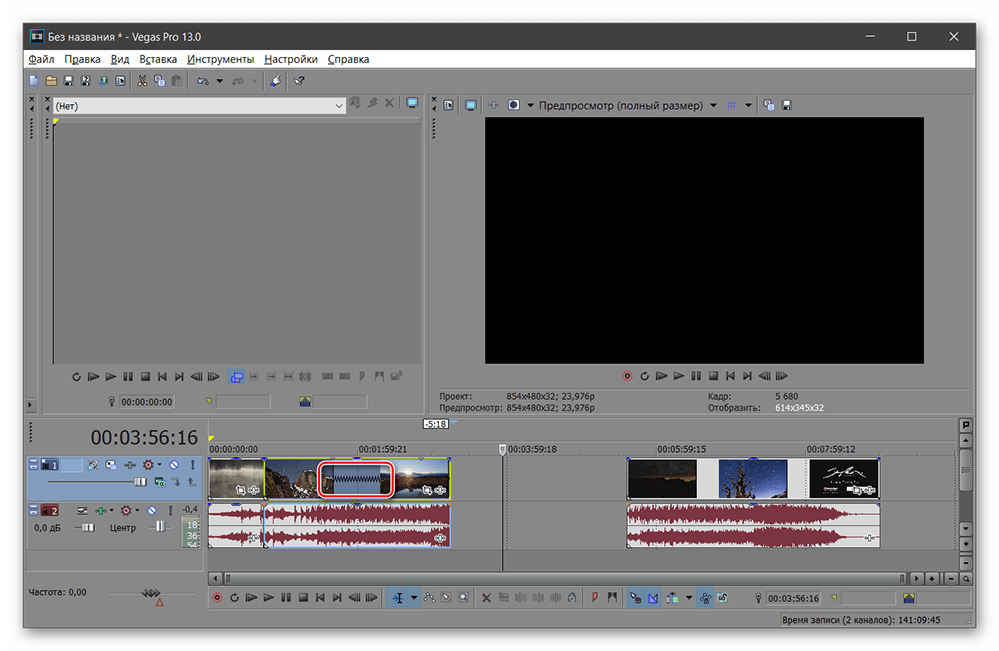Toggle ignore event grouping
The image size is (999, 651).
click(722, 597)
